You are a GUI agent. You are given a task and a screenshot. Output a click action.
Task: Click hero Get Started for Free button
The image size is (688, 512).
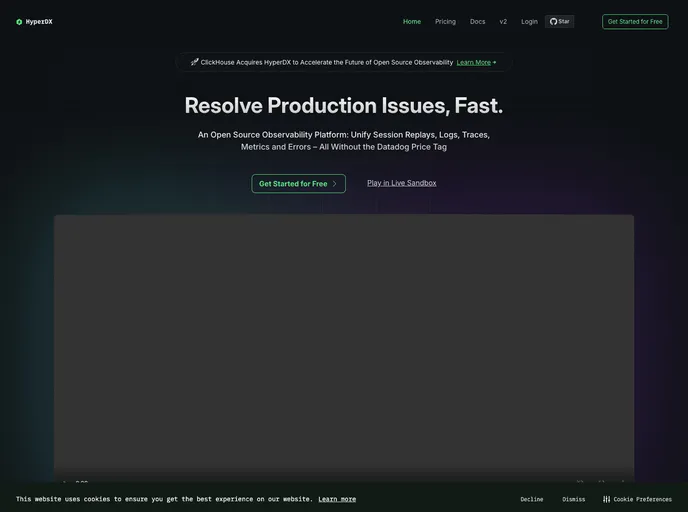click(298, 183)
